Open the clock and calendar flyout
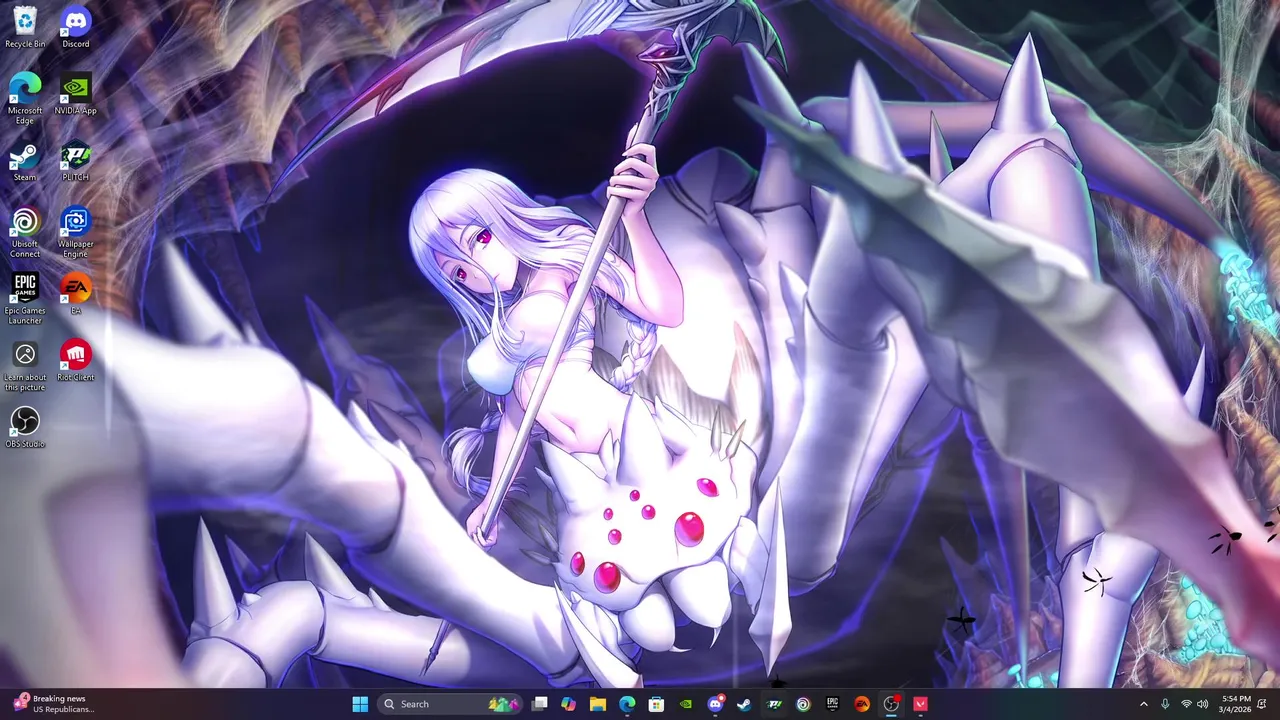 click(1236, 704)
